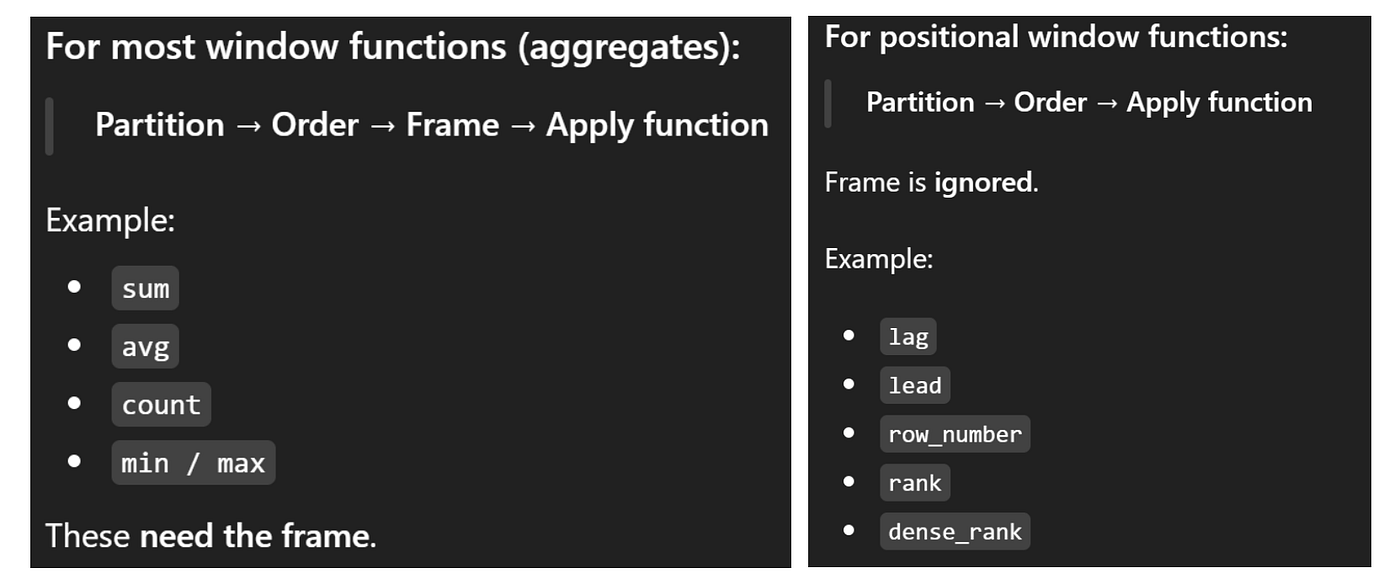Screen dimensions: 1400x583
Task: Click the bullet next to sum
Action: pos(75,287)
